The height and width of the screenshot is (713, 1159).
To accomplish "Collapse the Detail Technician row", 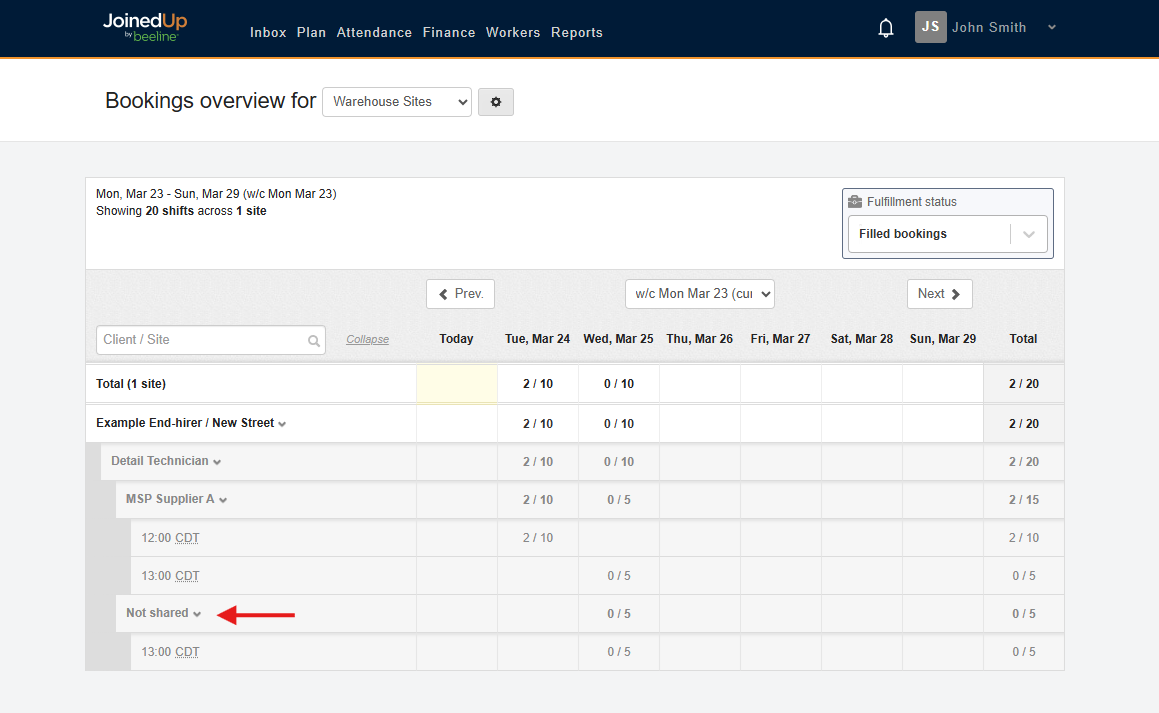I will [218, 460].
